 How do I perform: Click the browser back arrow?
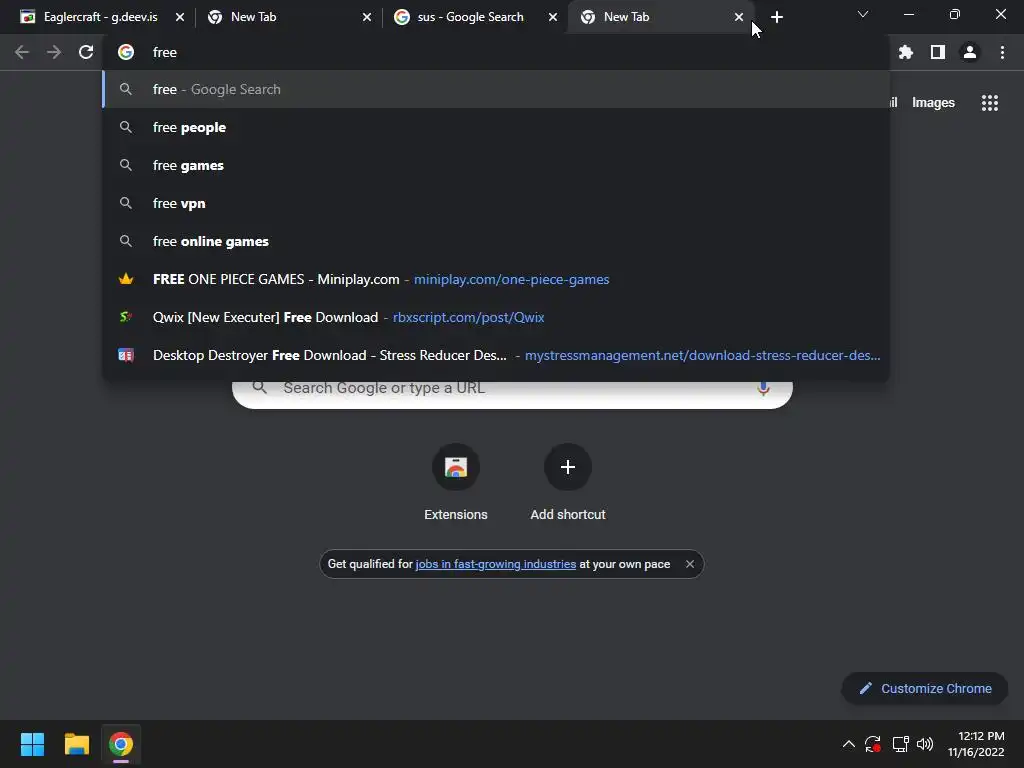22,52
